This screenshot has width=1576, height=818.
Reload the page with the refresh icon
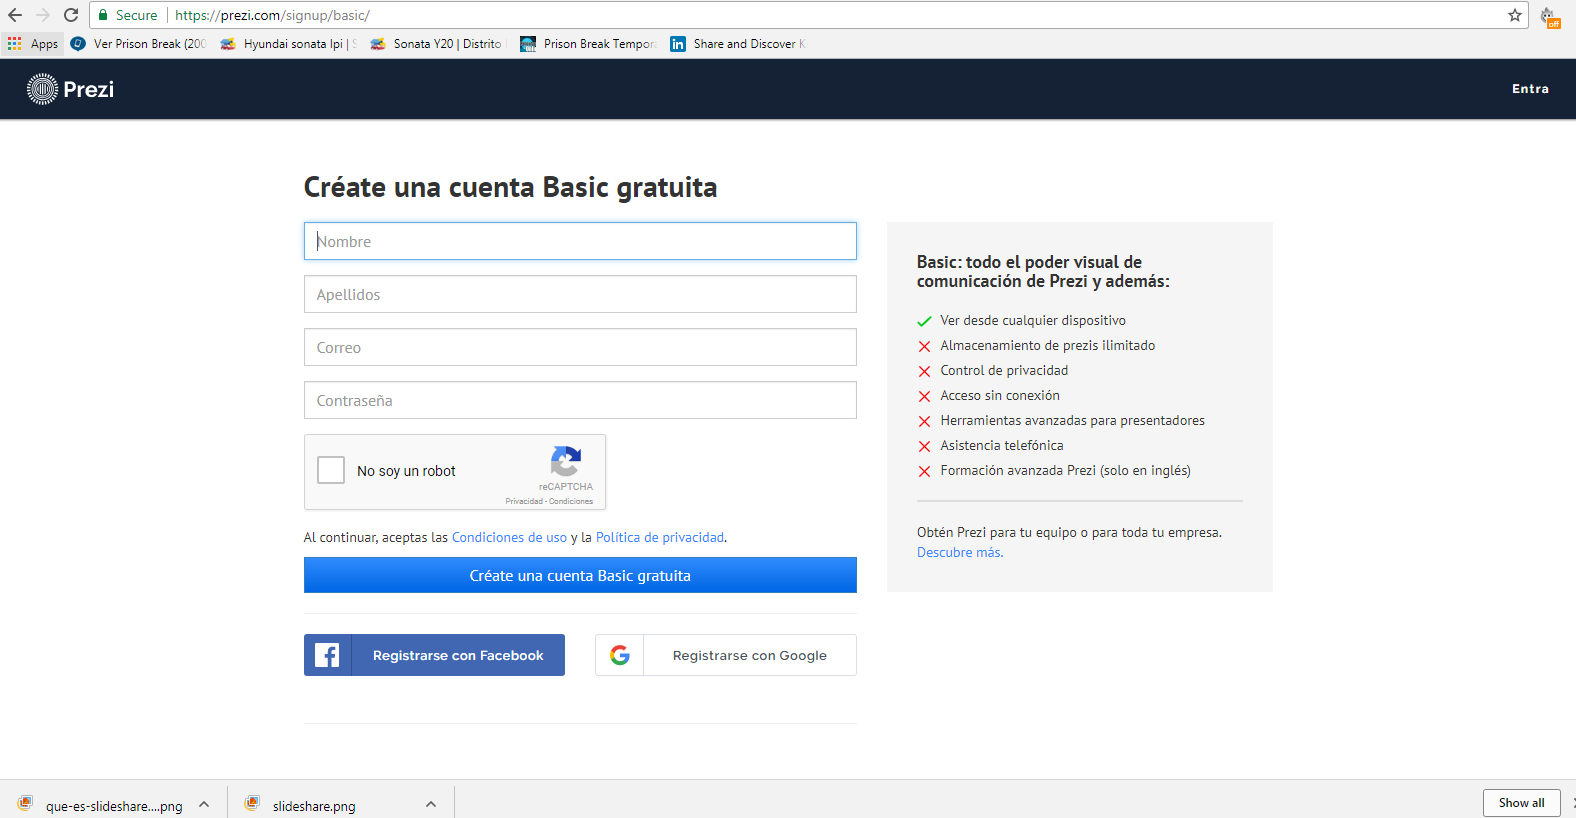(71, 15)
